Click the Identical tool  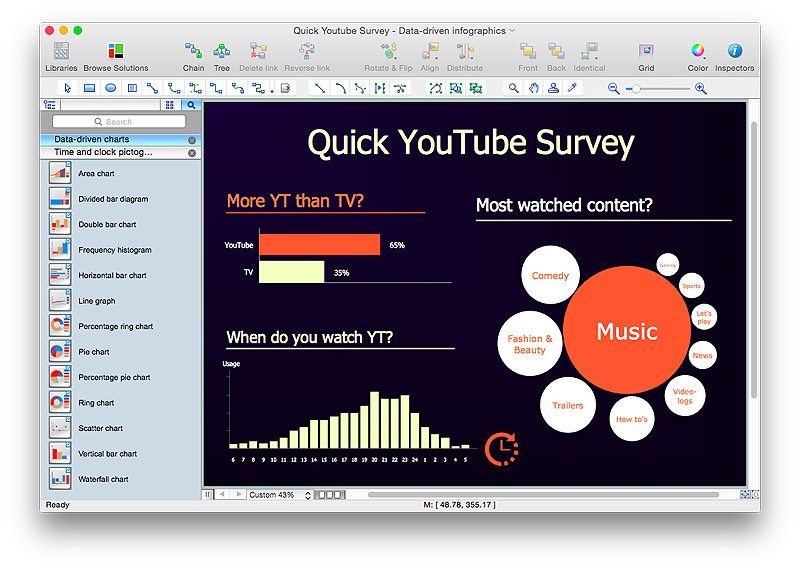coord(589,57)
